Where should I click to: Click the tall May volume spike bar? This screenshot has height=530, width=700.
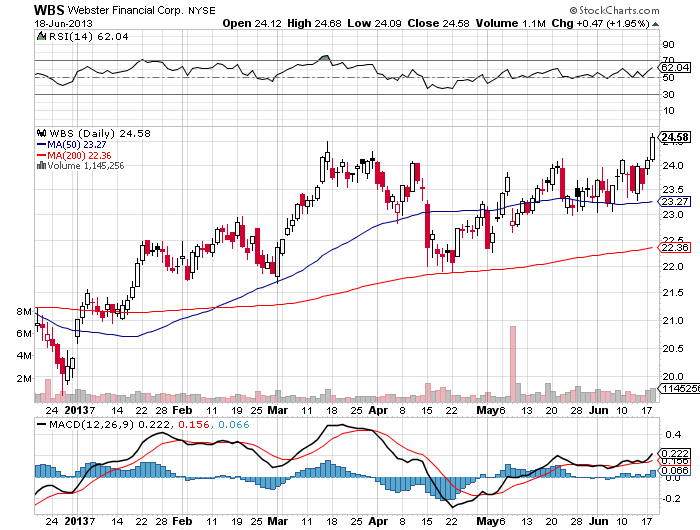[x=513, y=364]
